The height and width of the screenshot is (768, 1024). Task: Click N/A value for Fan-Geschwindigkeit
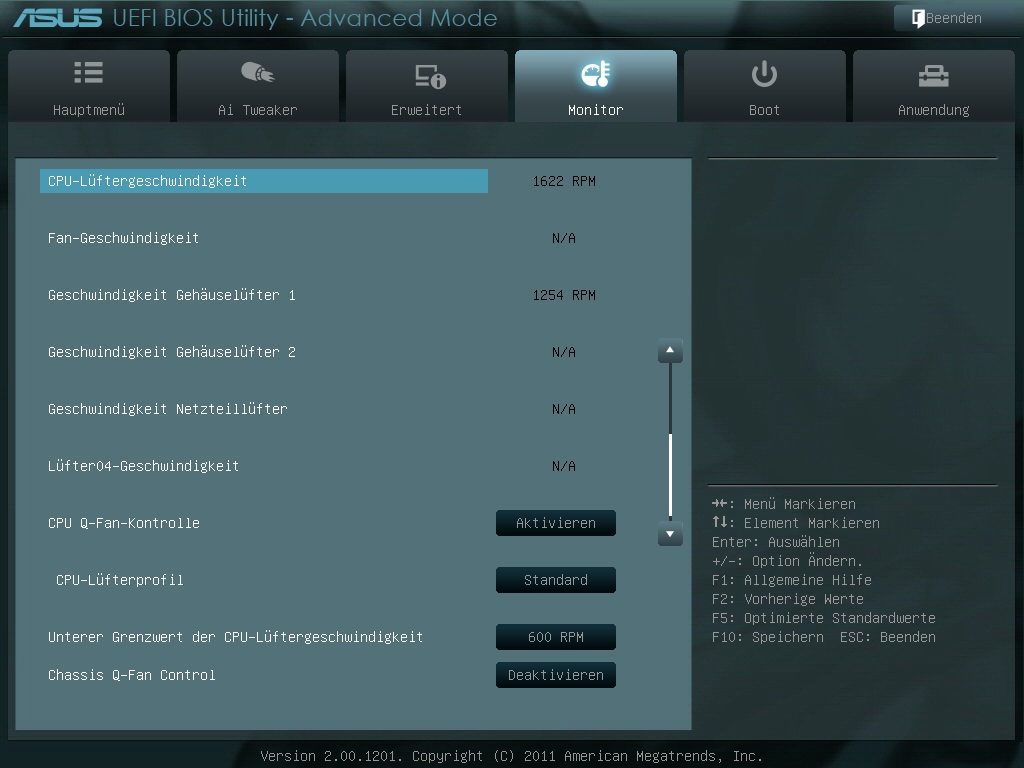tap(564, 238)
